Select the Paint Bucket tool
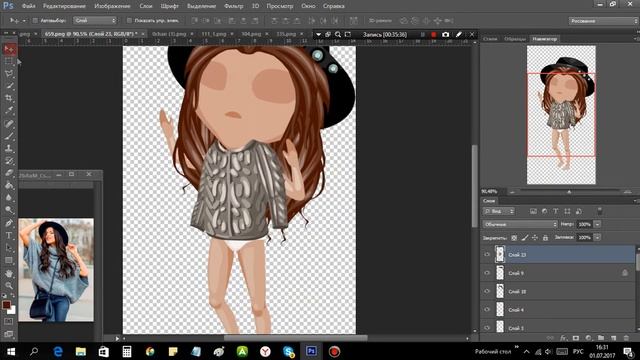Image resolution: width=640 pixels, height=360 pixels. point(9,185)
